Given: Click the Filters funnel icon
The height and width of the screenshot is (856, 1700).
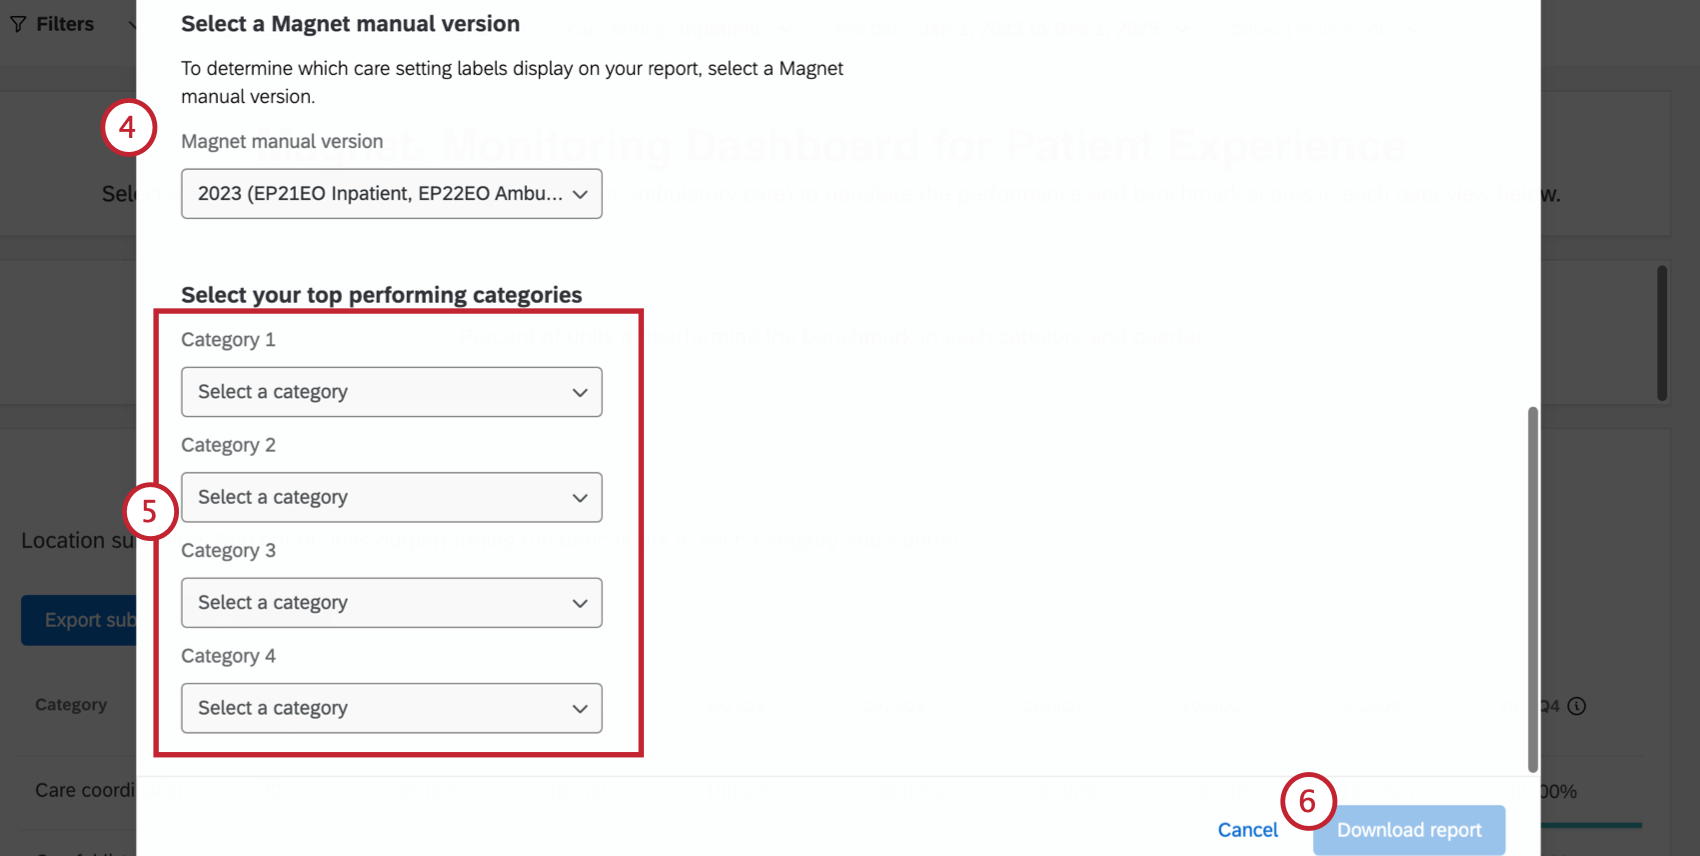Looking at the screenshot, I should pos(16,23).
